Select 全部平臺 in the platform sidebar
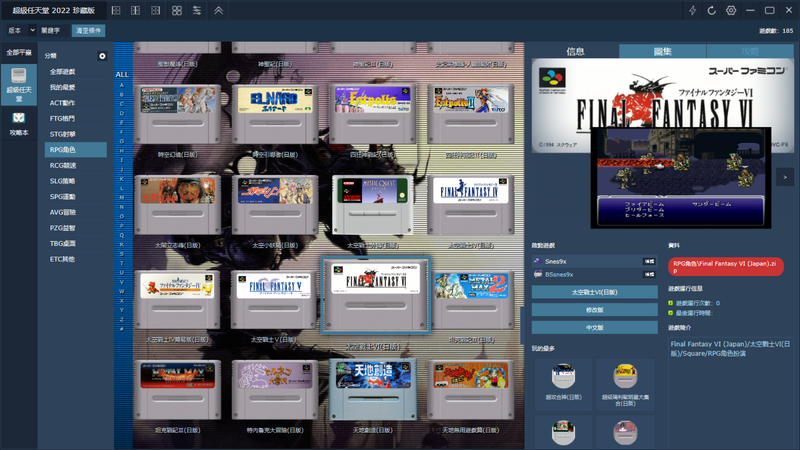Screen dimensions: 800x450 pyautogui.click(x=19, y=53)
